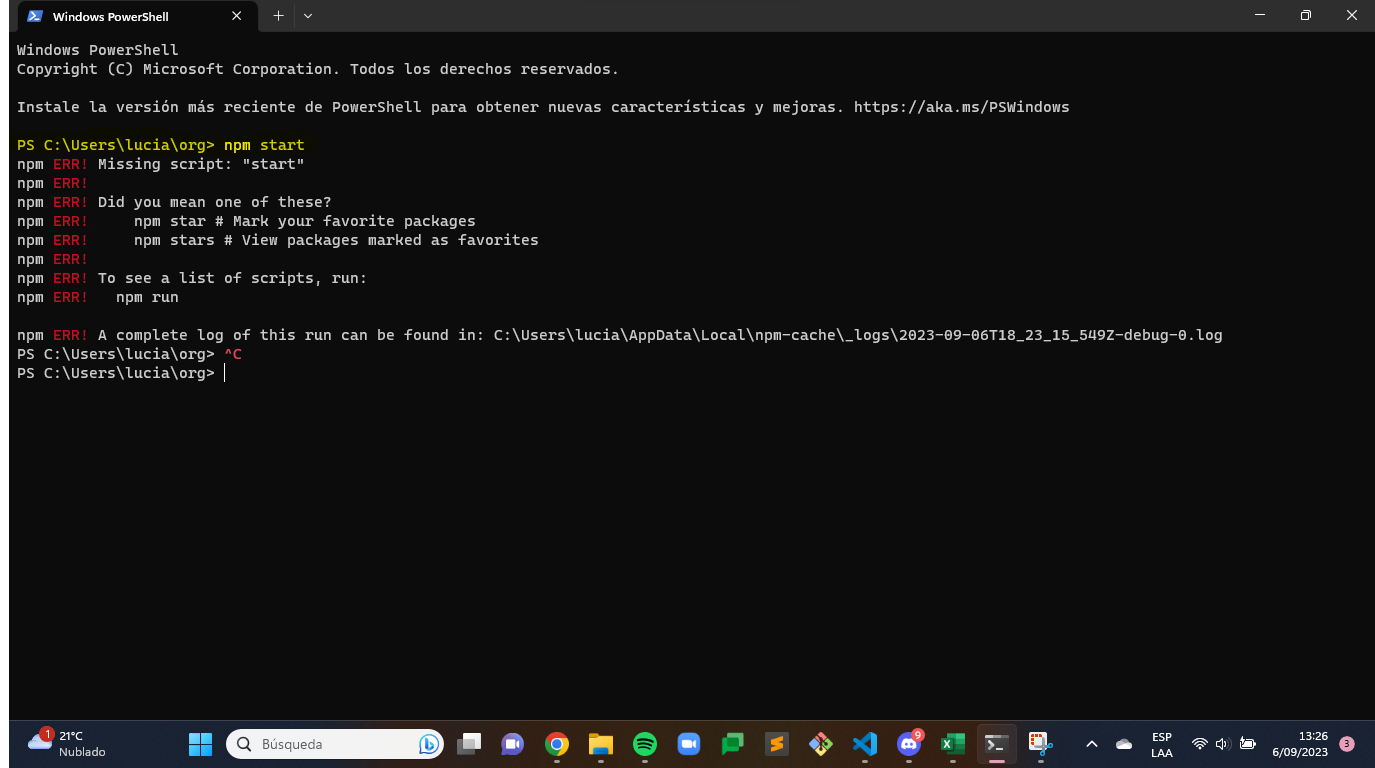Expand the new tab profile dropdown
This screenshot has height=768, width=1375.
coord(307,16)
